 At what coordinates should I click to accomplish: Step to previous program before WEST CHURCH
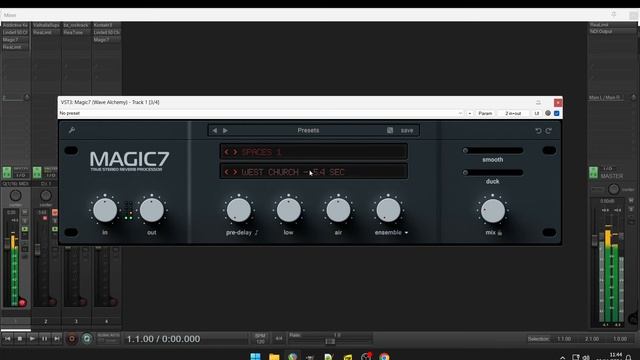227,172
